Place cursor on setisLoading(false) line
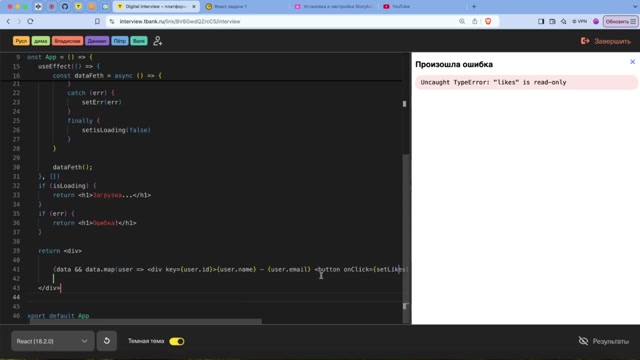 pos(116,130)
